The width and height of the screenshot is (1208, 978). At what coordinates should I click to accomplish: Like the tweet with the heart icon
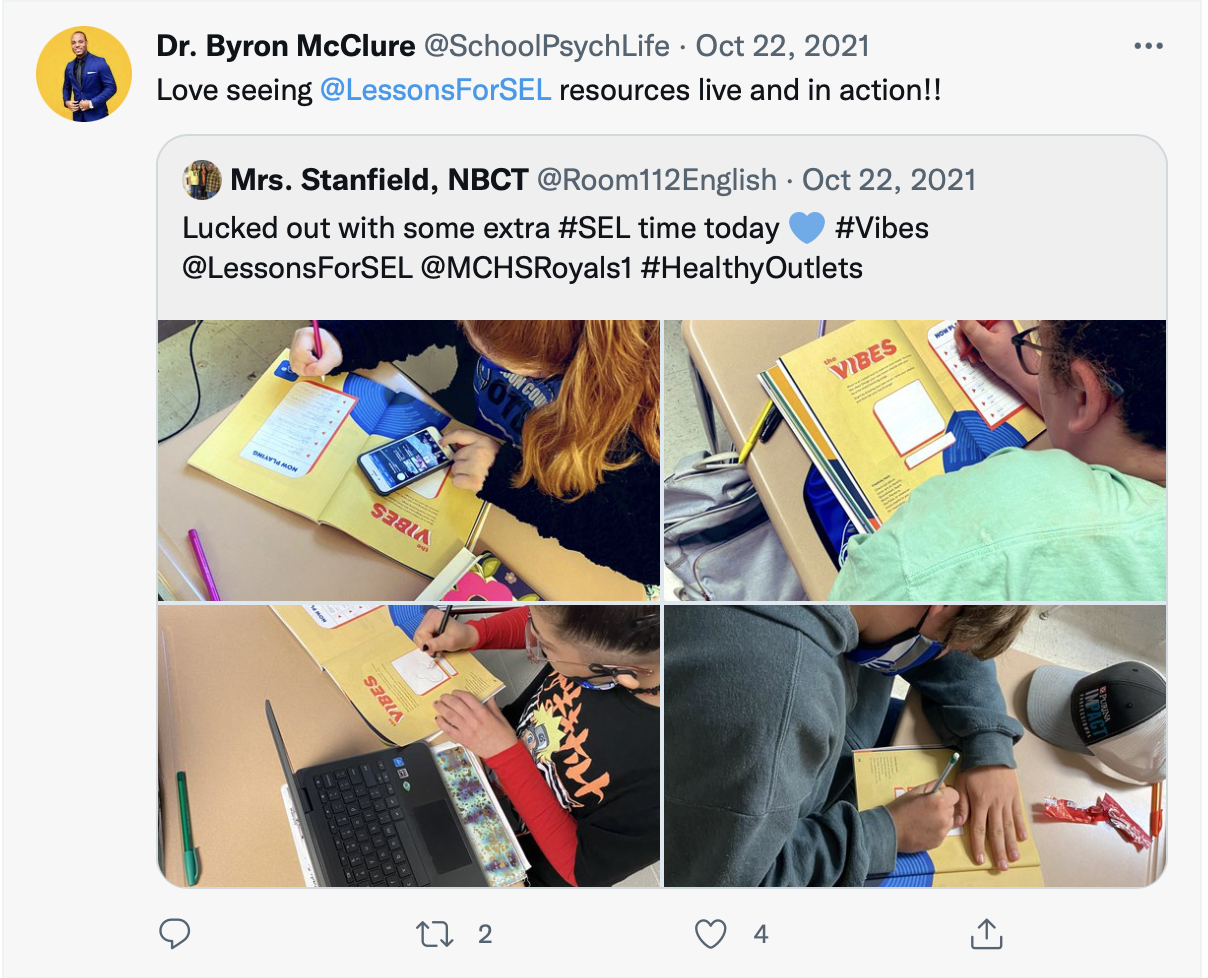[710, 934]
